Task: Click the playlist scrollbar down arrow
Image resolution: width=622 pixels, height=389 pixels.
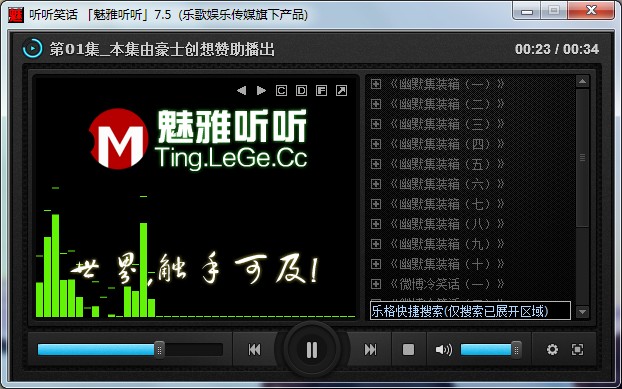Action: pyautogui.click(x=582, y=312)
